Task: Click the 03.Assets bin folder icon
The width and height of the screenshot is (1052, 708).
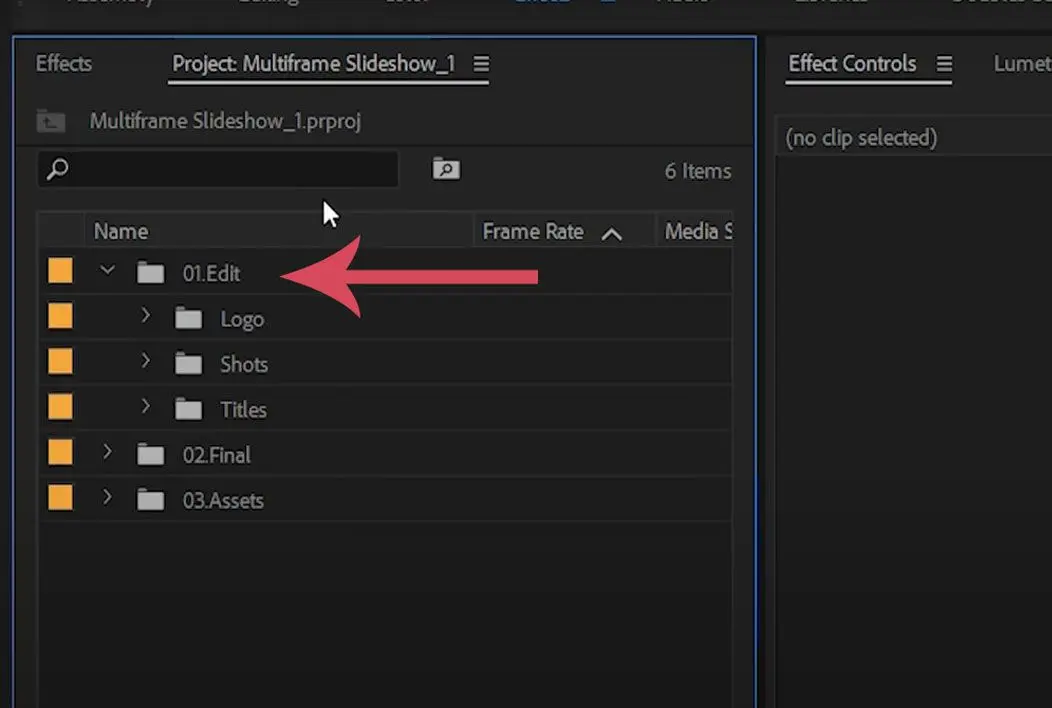Action: (x=150, y=500)
